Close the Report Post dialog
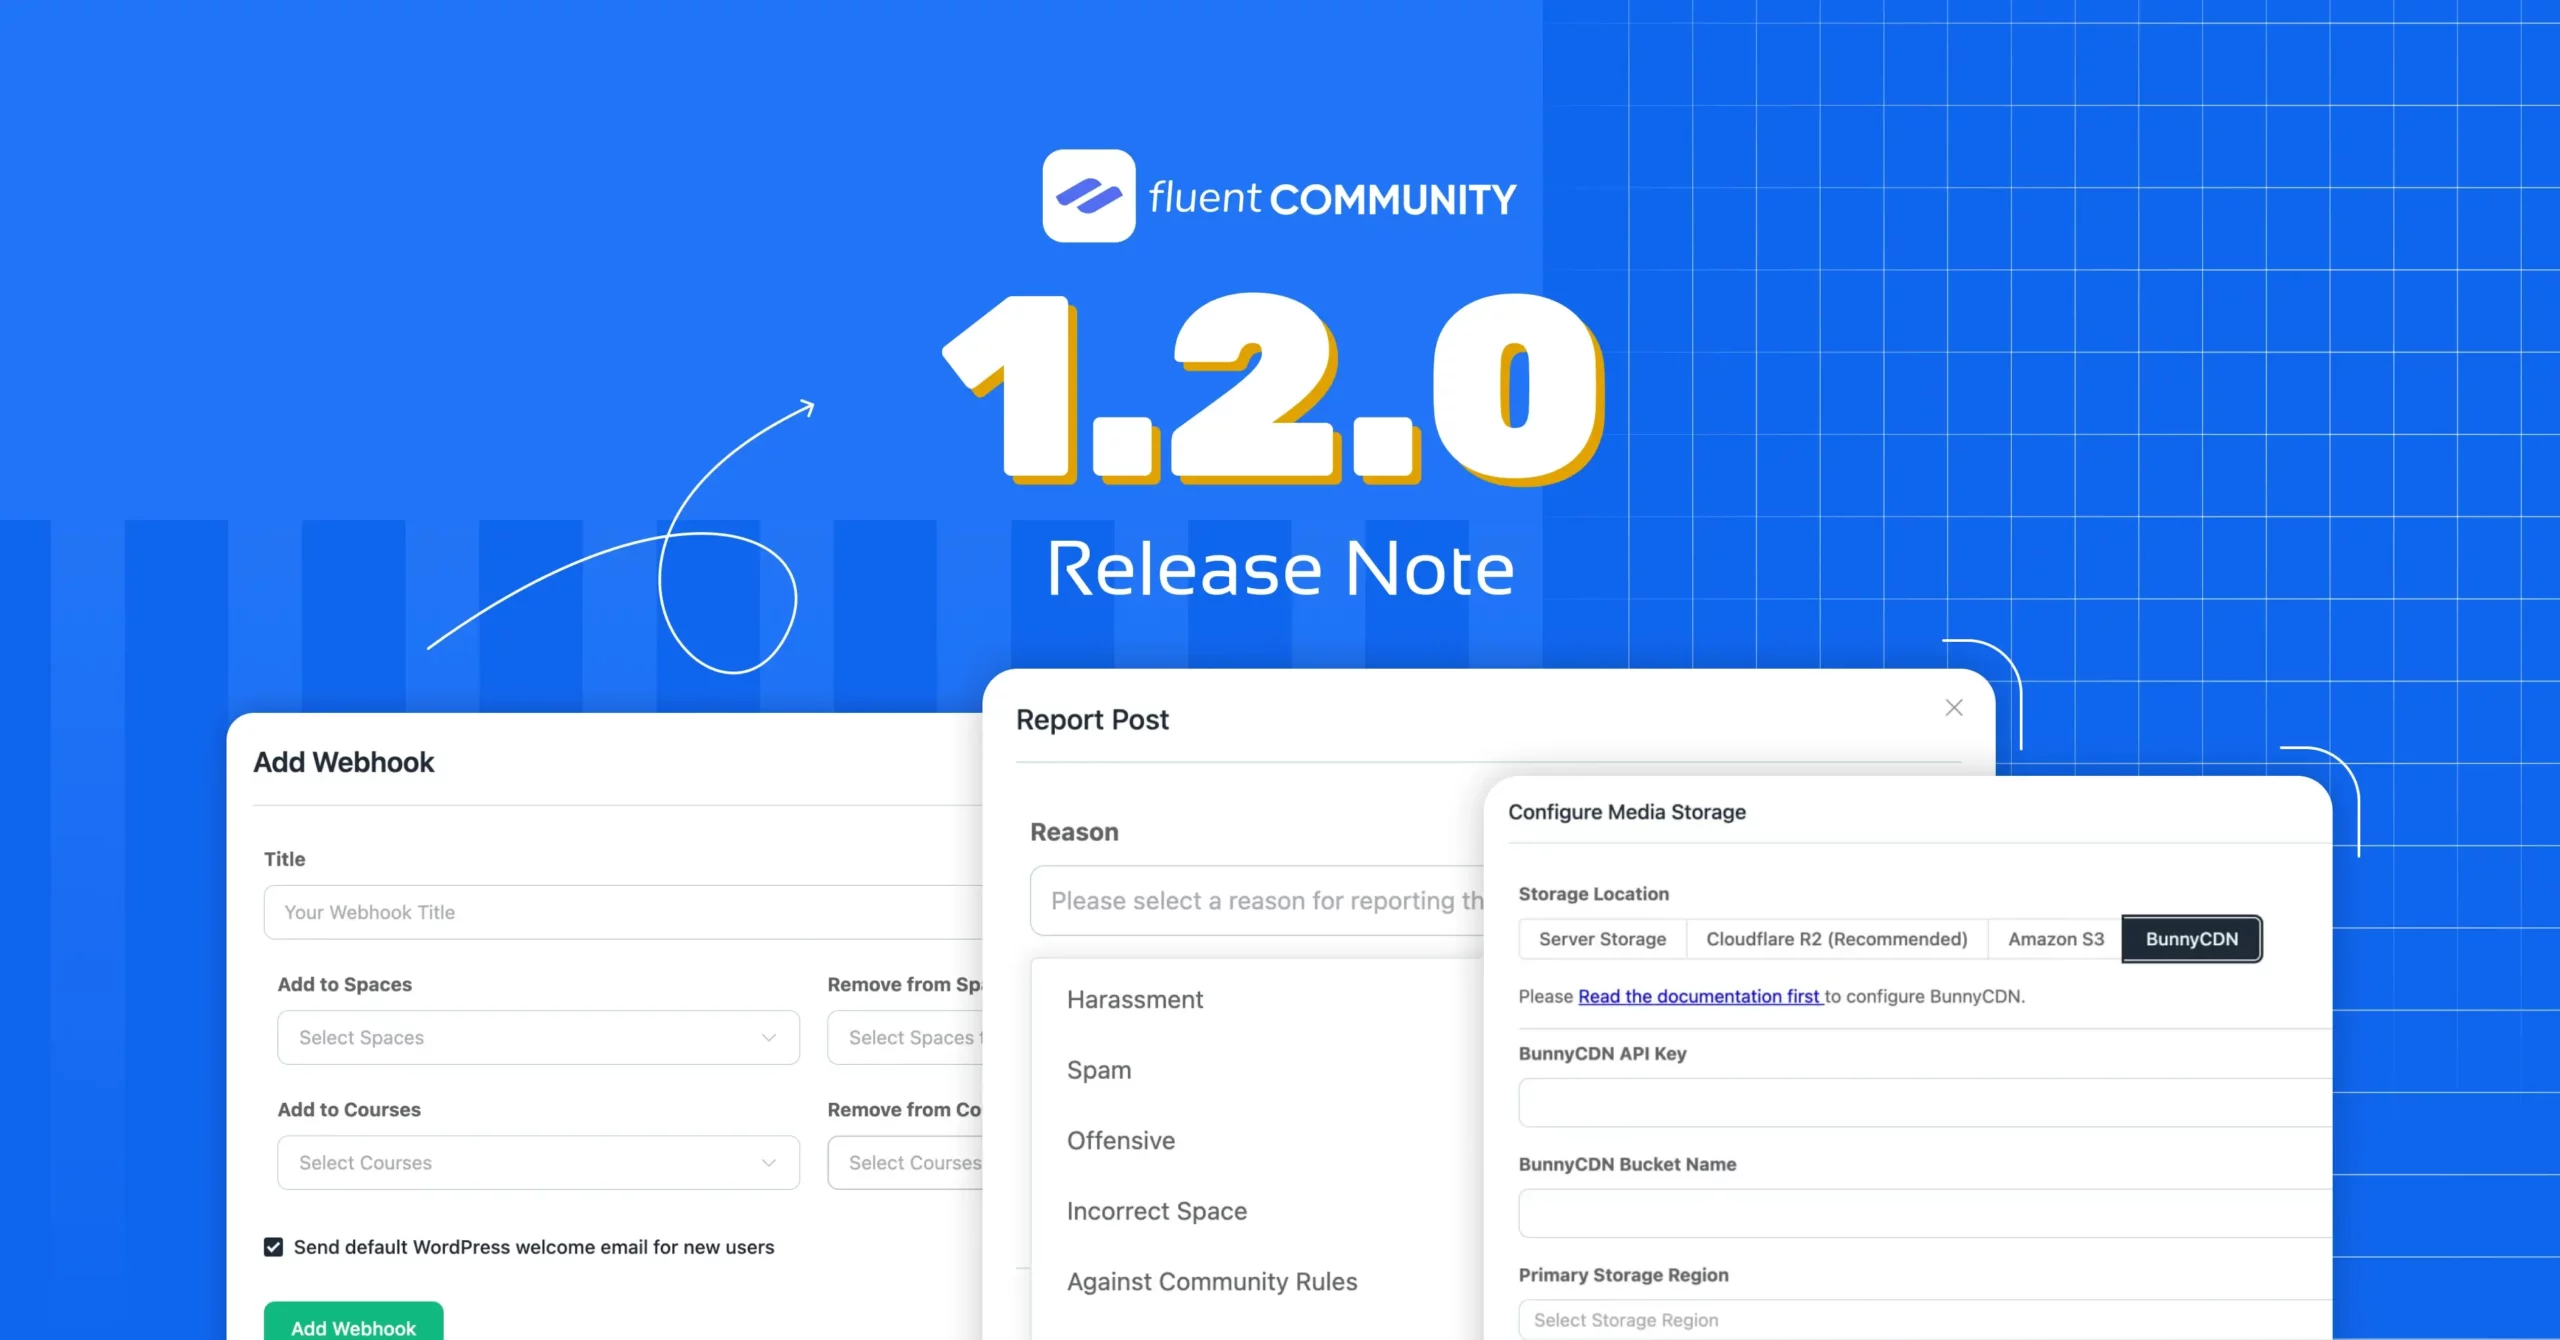Viewport: 2560px width, 1340px height. click(1953, 708)
